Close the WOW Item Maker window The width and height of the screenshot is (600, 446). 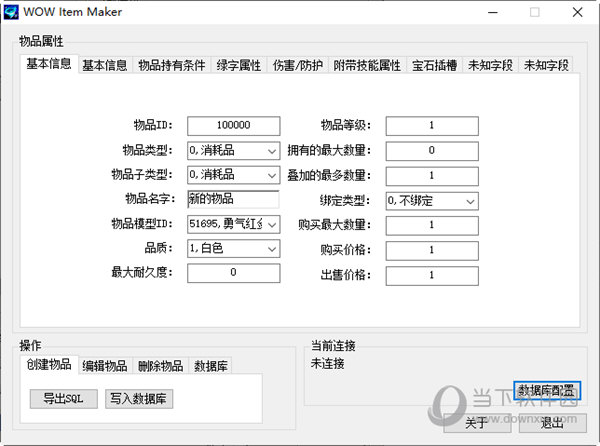click(577, 12)
